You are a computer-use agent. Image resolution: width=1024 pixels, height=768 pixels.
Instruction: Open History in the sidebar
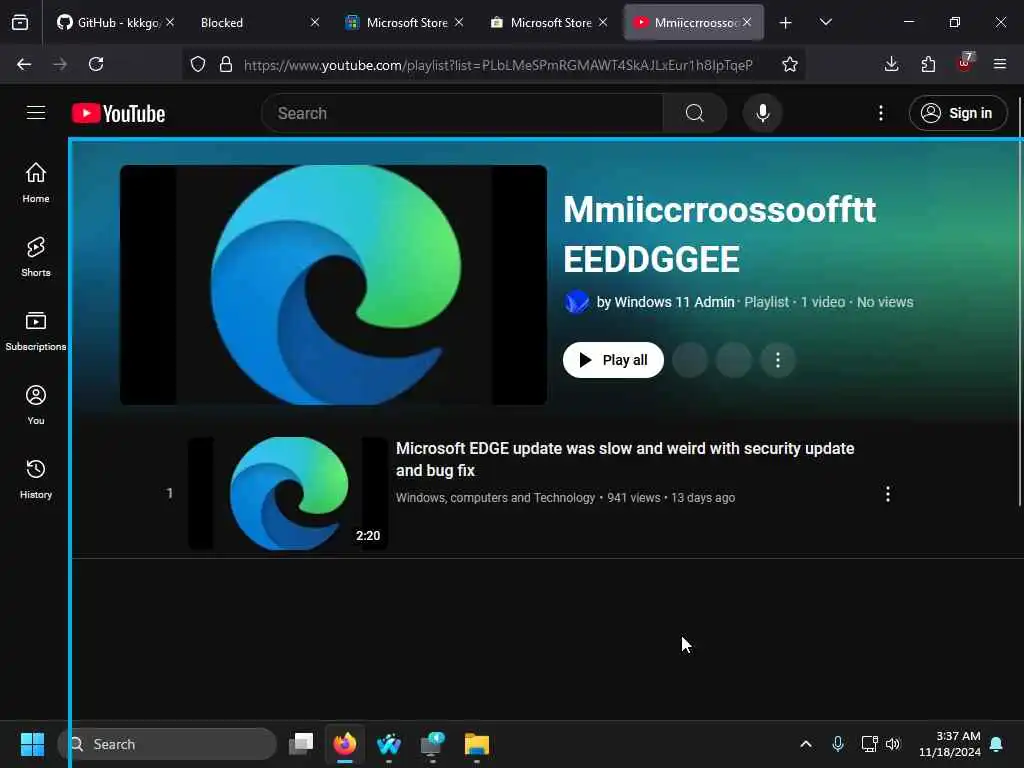click(x=36, y=479)
